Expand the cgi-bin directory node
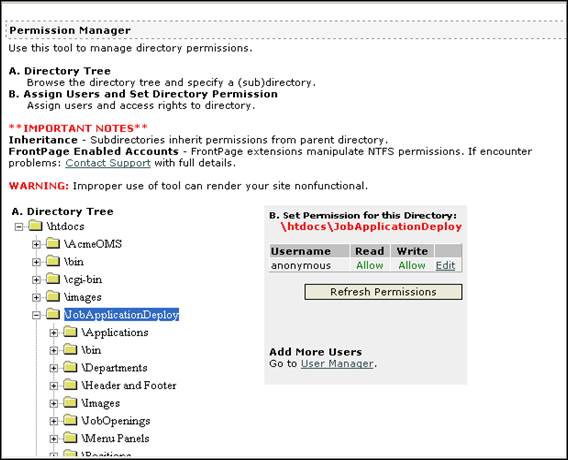The width and height of the screenshot is (568, 460). click(36, 280)
